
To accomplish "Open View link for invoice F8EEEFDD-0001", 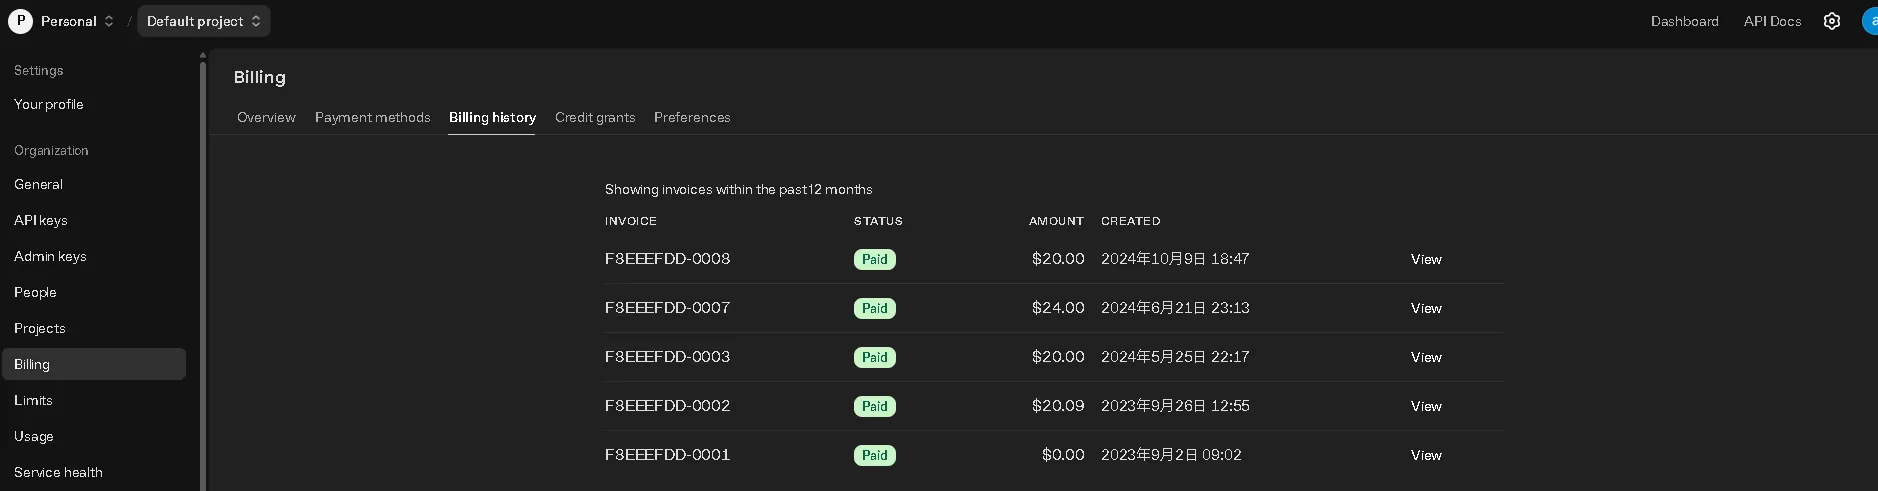I will [x=1425, y=455].
